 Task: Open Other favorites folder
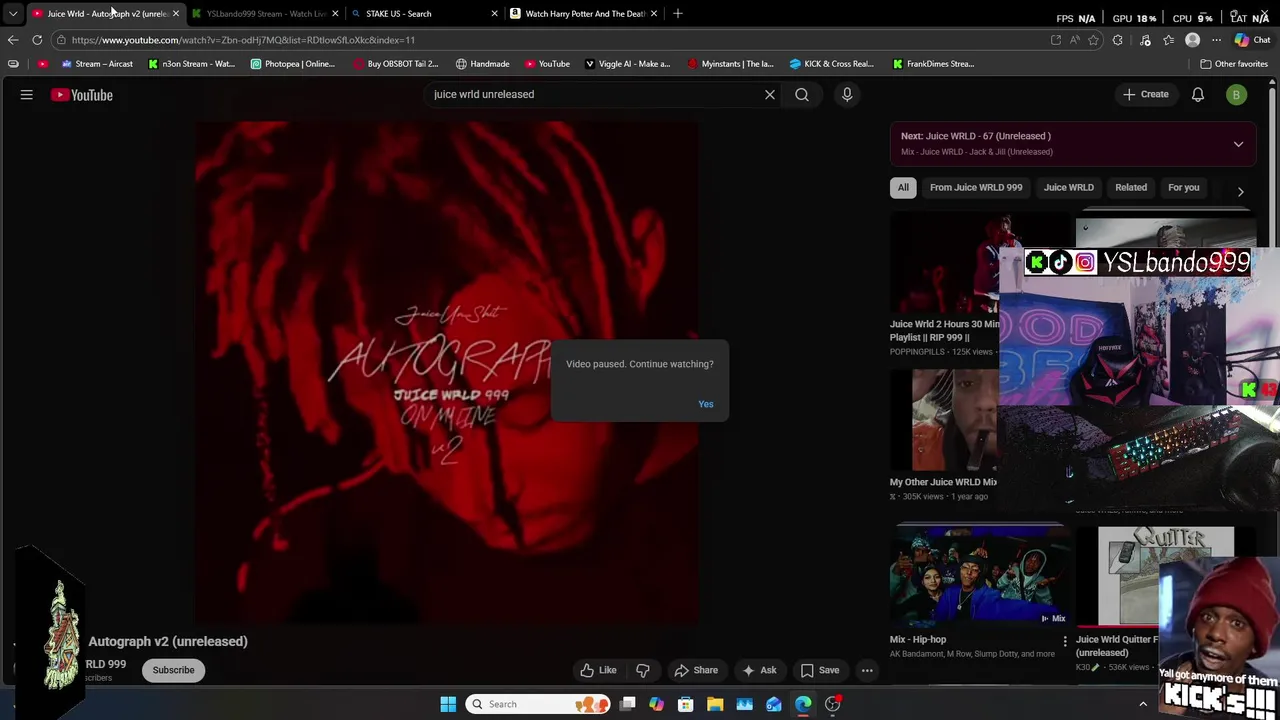[1234, 64]
